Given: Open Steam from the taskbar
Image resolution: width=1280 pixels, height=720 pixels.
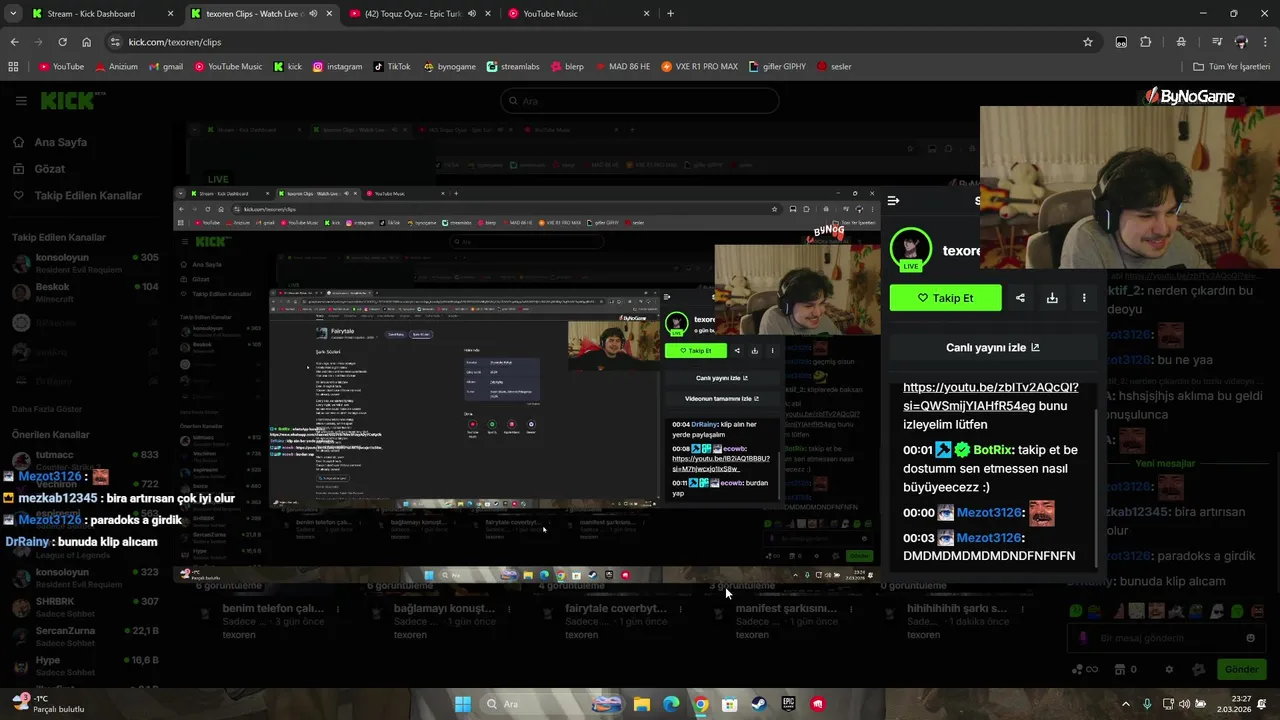Looking at the screenshot, I should (x=759, y=704).
